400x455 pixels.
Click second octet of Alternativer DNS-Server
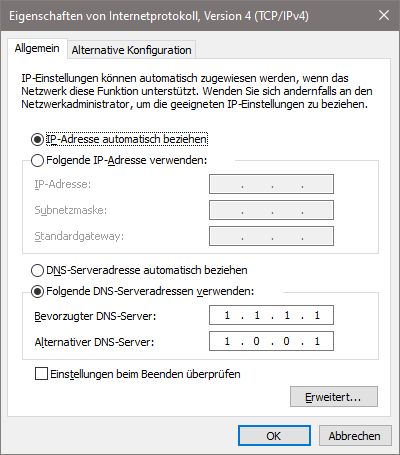pyautogui.click(x=256, y=341)
